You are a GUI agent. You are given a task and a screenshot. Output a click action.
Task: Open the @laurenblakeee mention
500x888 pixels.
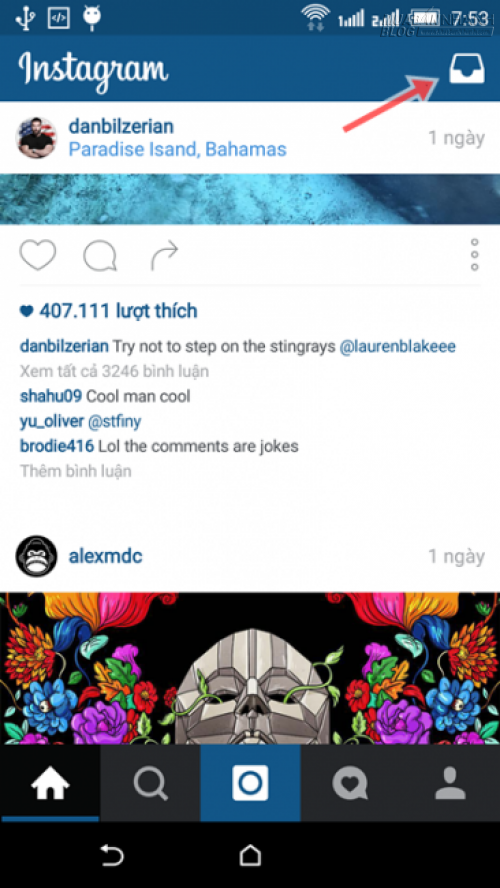tap(398, 347)
